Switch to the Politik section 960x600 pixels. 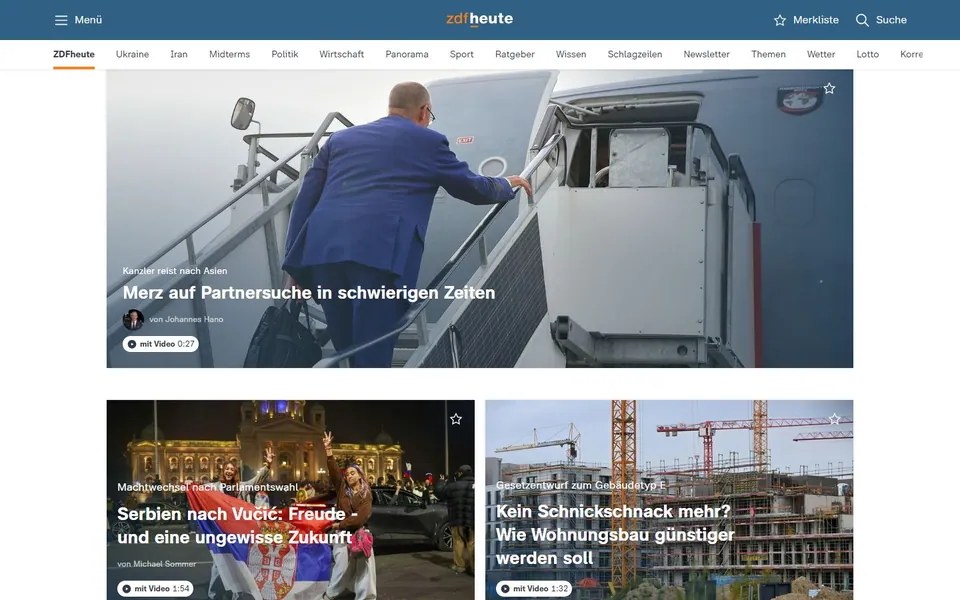285,54
